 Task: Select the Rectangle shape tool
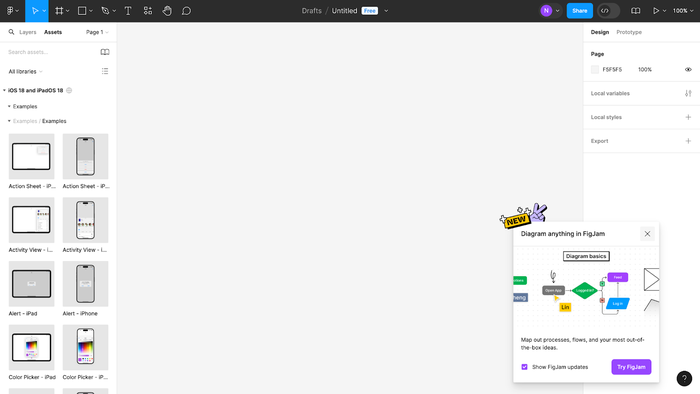point(82,11)
